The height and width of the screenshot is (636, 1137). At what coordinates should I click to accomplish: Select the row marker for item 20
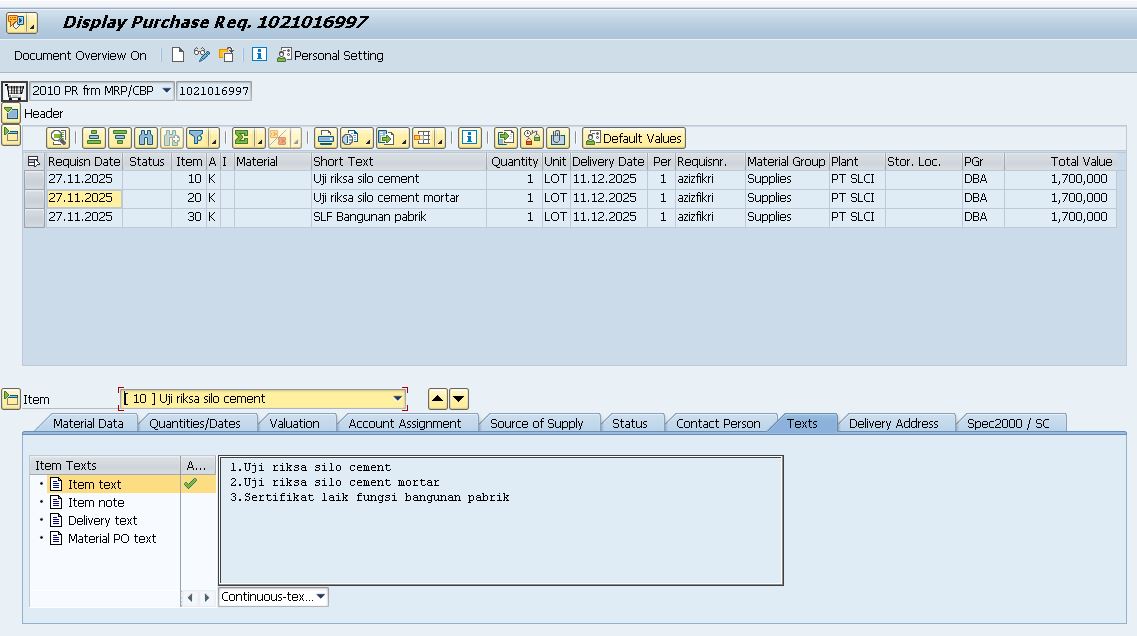pos(34,198)
